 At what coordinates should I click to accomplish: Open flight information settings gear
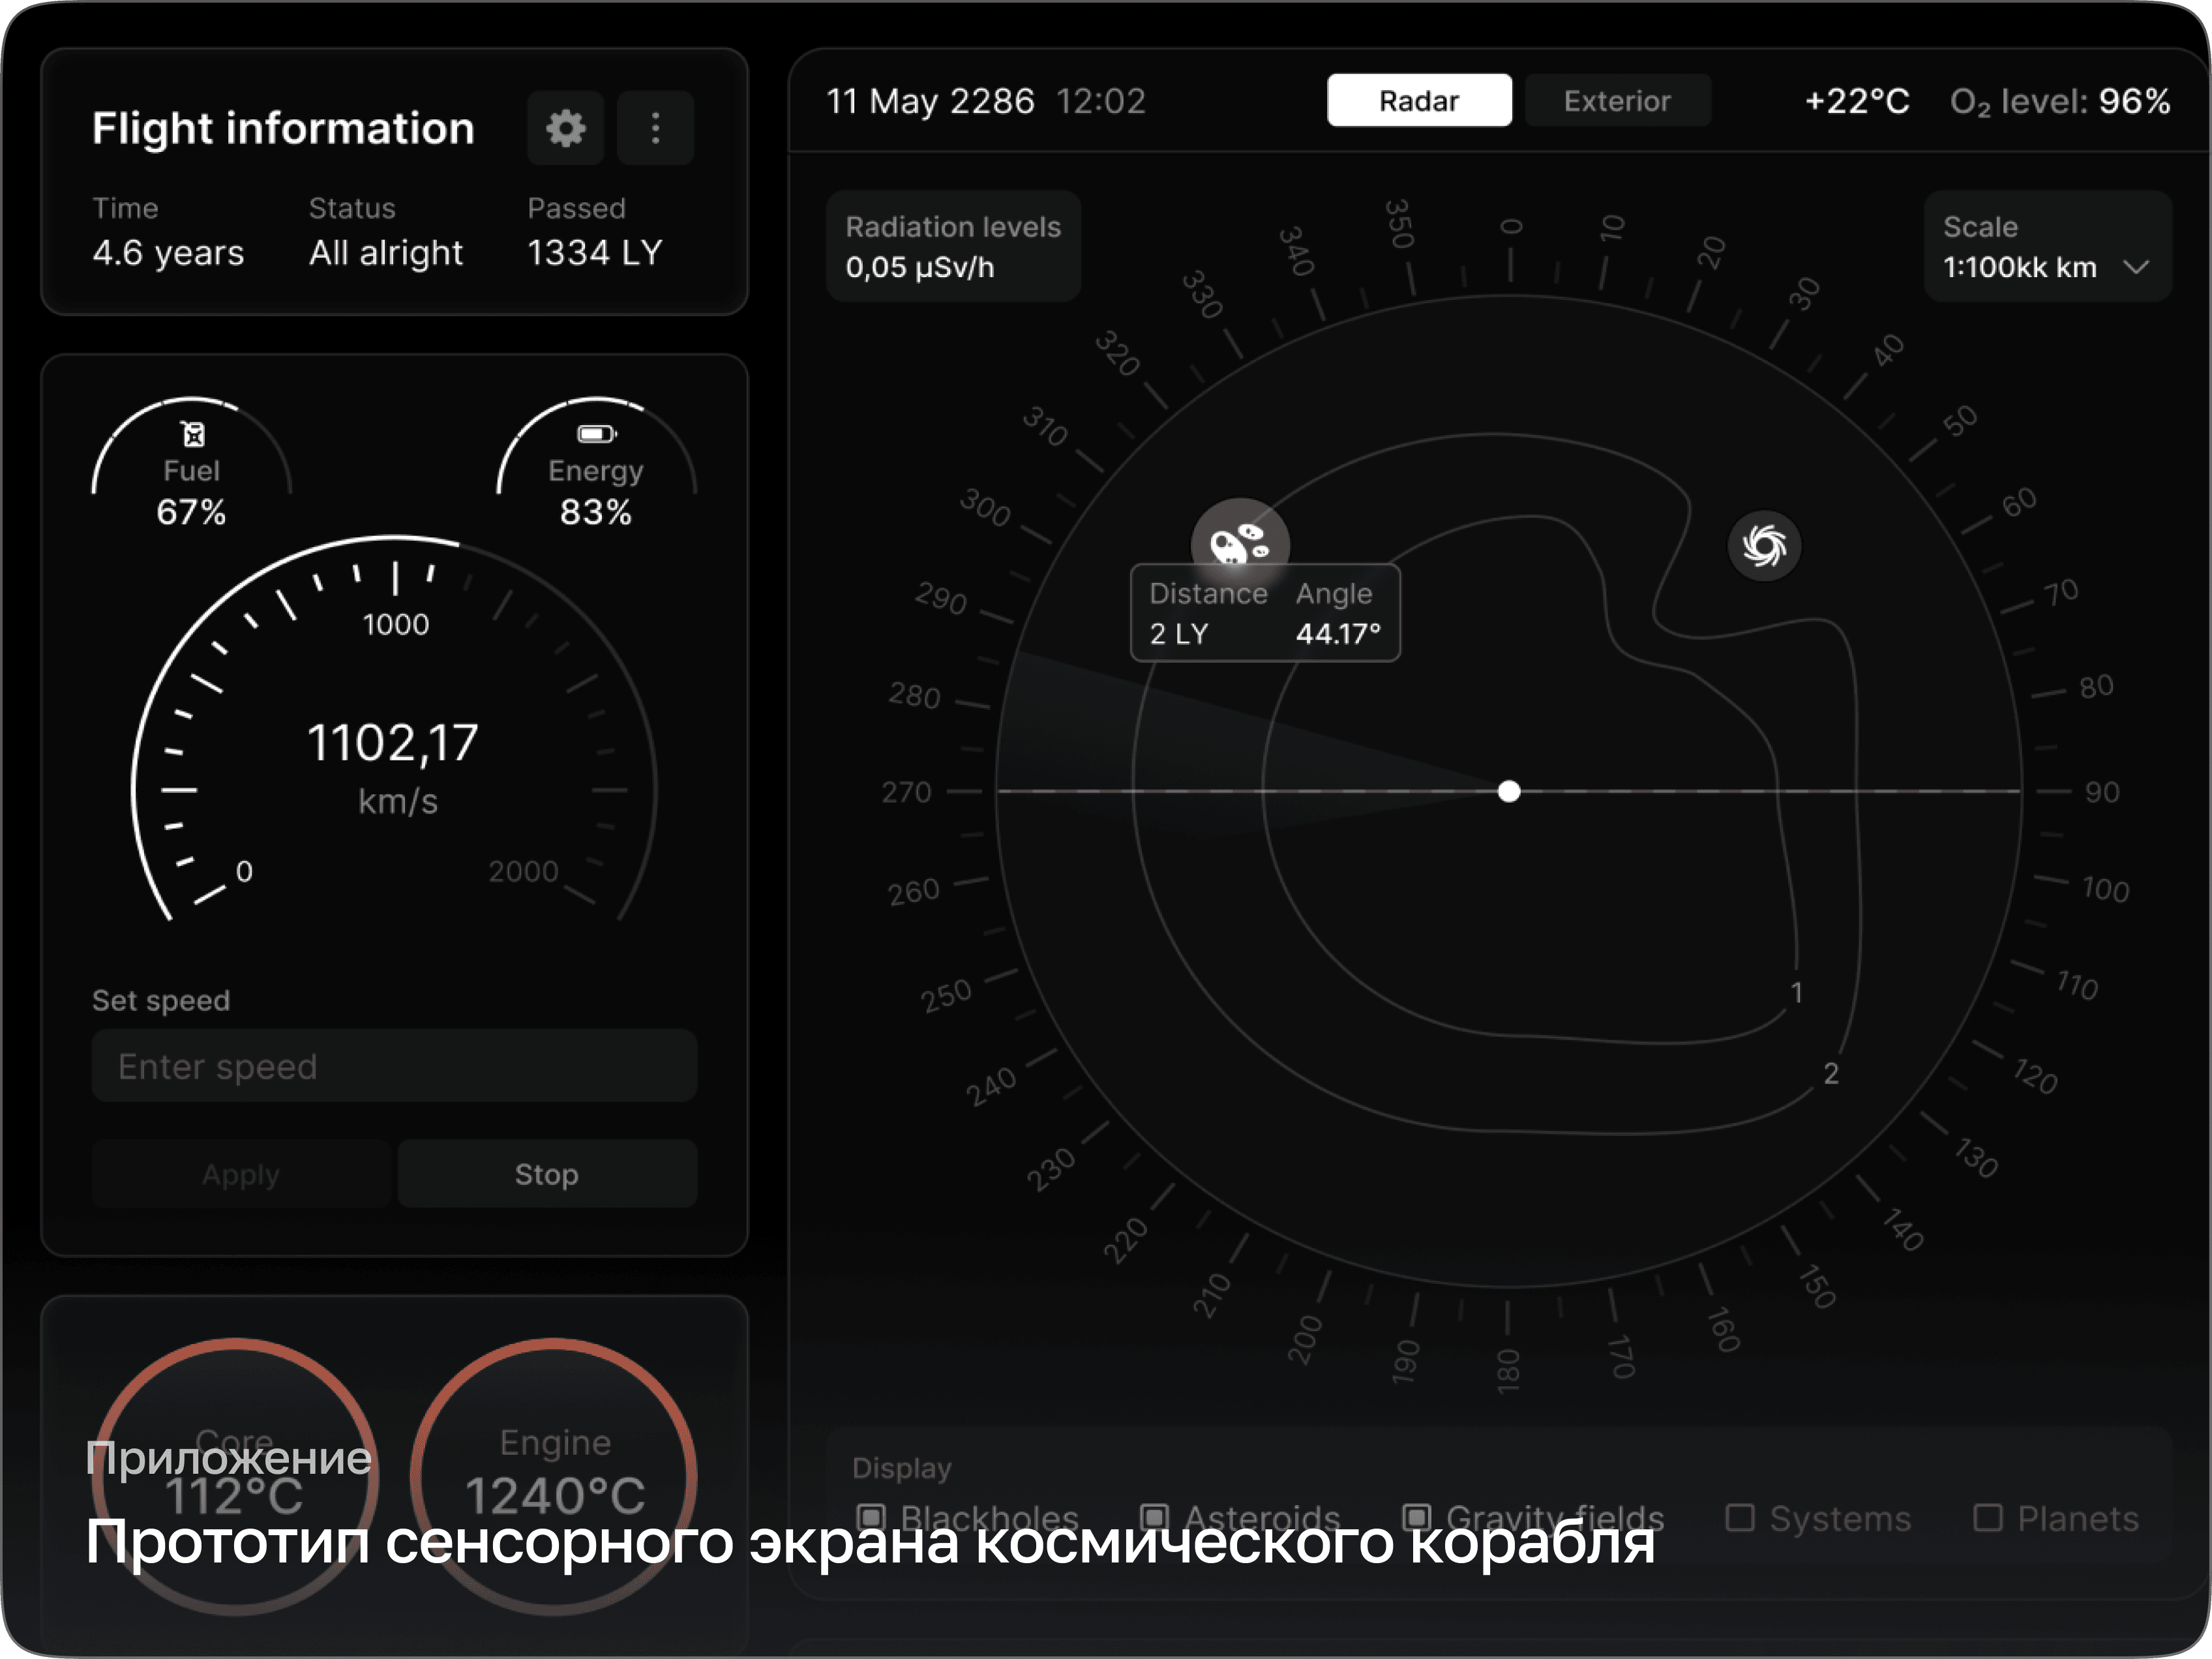click(x=565, y=128)
